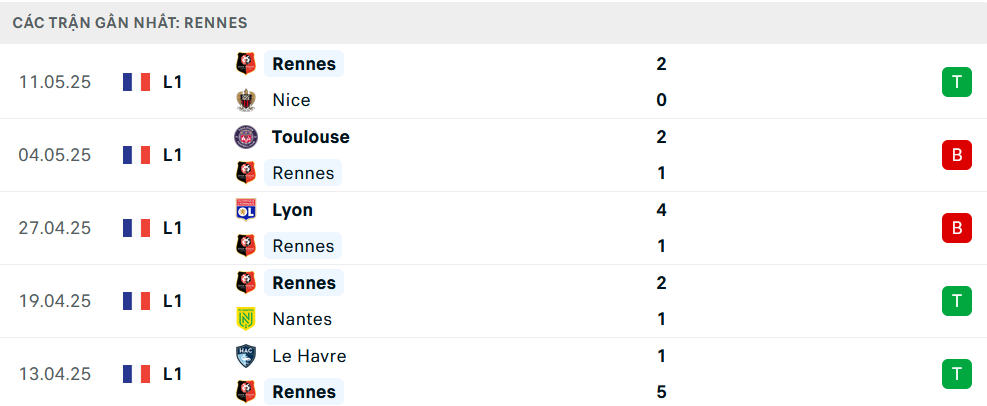Viewport: 987px width, 406px height.
Task: Open the Lyon team link
Action: tap(293, 210)
